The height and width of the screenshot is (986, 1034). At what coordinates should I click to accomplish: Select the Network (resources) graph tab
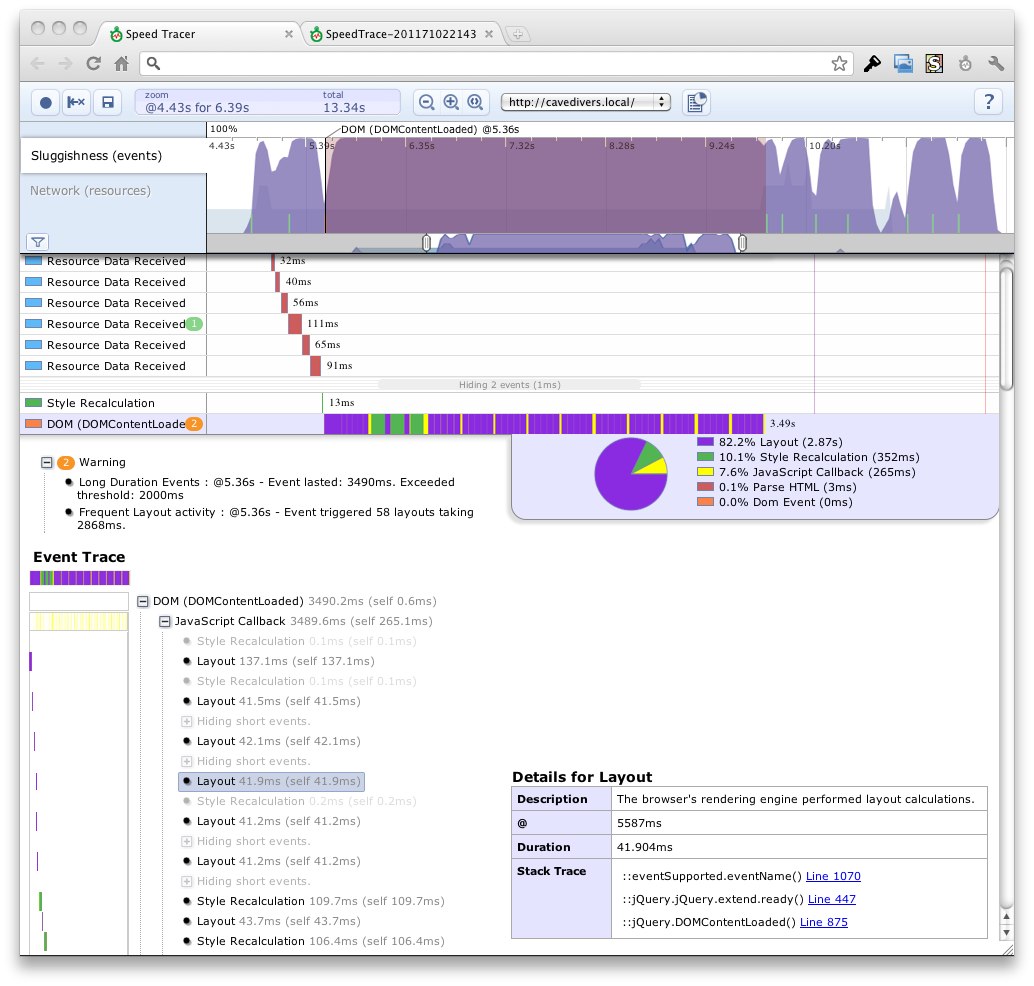[x=90, y=191]
